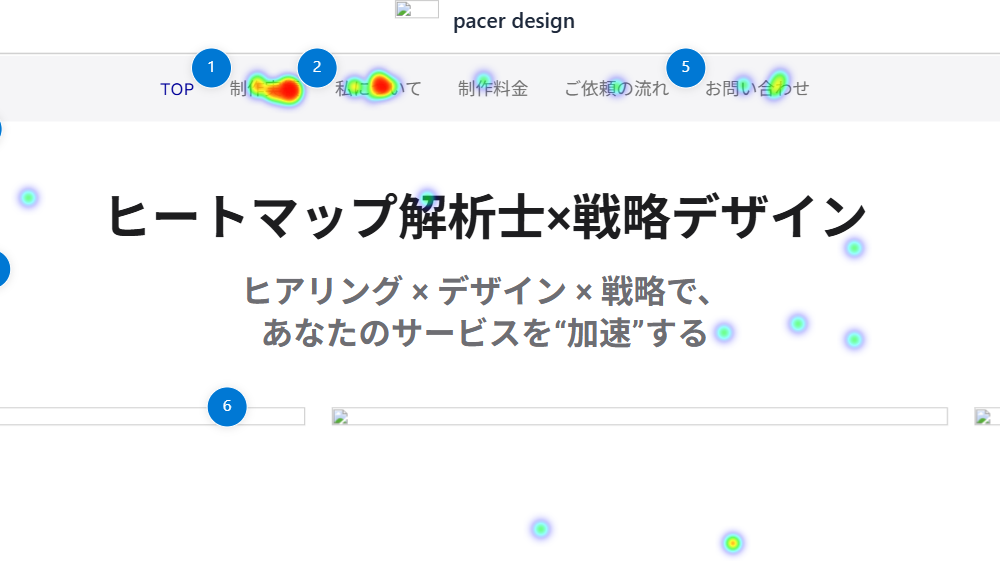Viewport: 1000px width, 563px height.
Task: Click the pacer design site title
Action: point(513,21)
